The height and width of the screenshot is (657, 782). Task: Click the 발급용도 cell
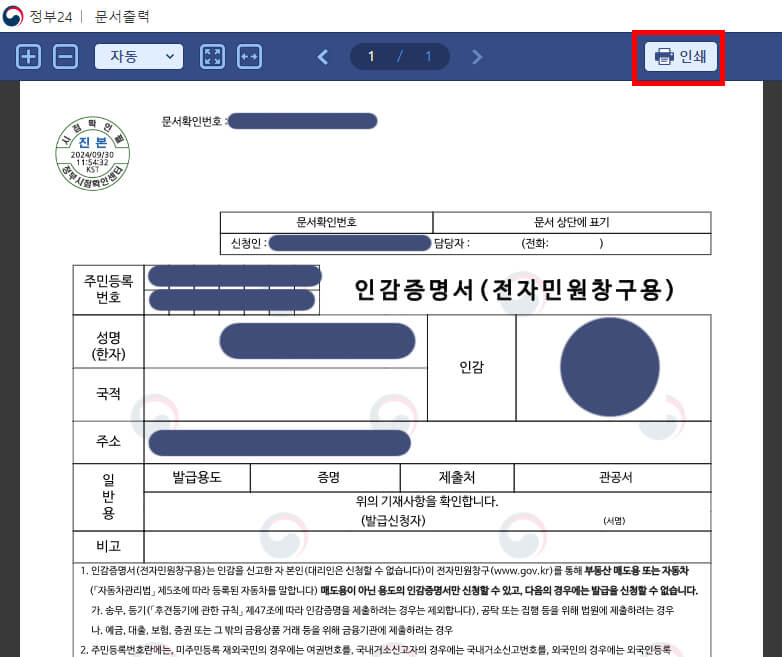pos(197,477)
